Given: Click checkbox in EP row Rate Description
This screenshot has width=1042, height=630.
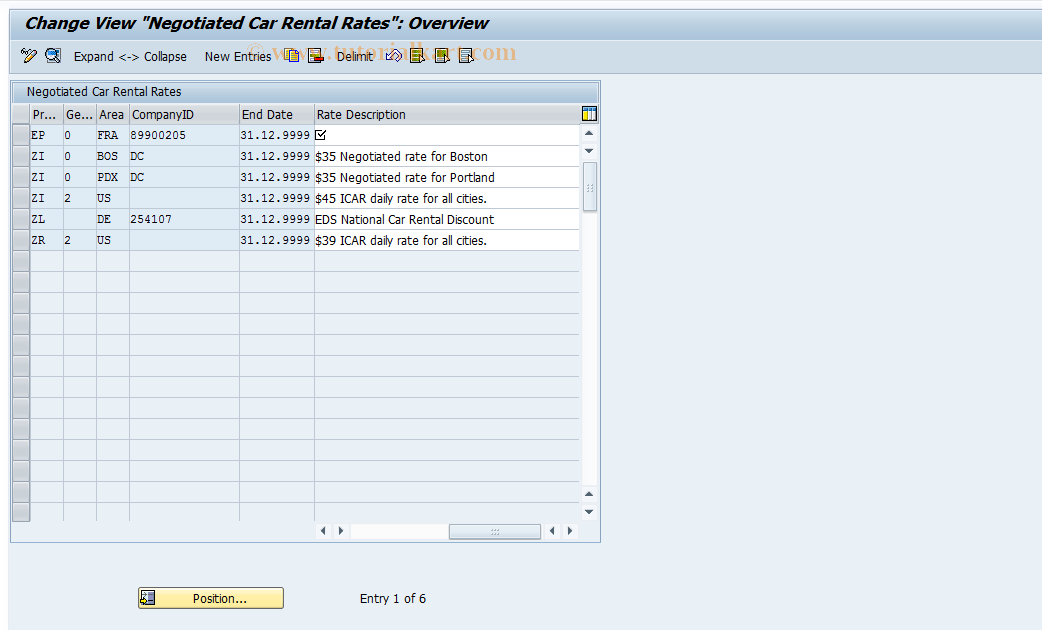Looking at the screenshot, I should click(x=321, y=135).
